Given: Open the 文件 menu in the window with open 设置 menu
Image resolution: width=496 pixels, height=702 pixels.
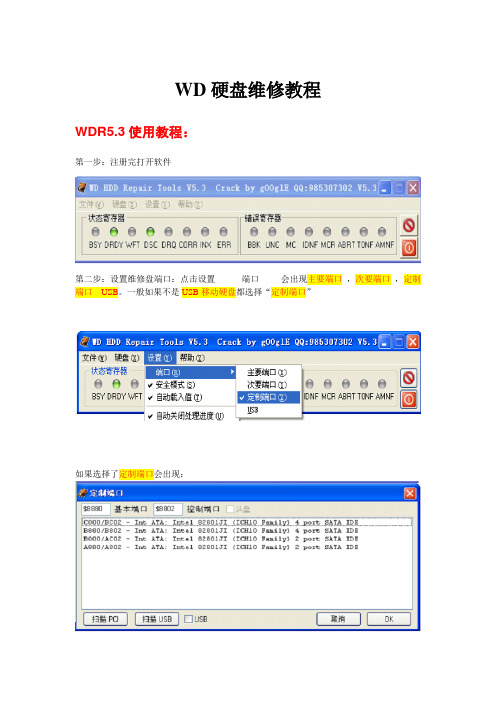Looking at the screenshot, I should [94, 358].
